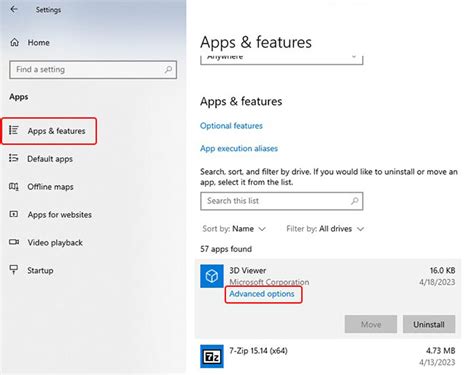
Task: Open Startup apps settings
Action: pos(40,270)
